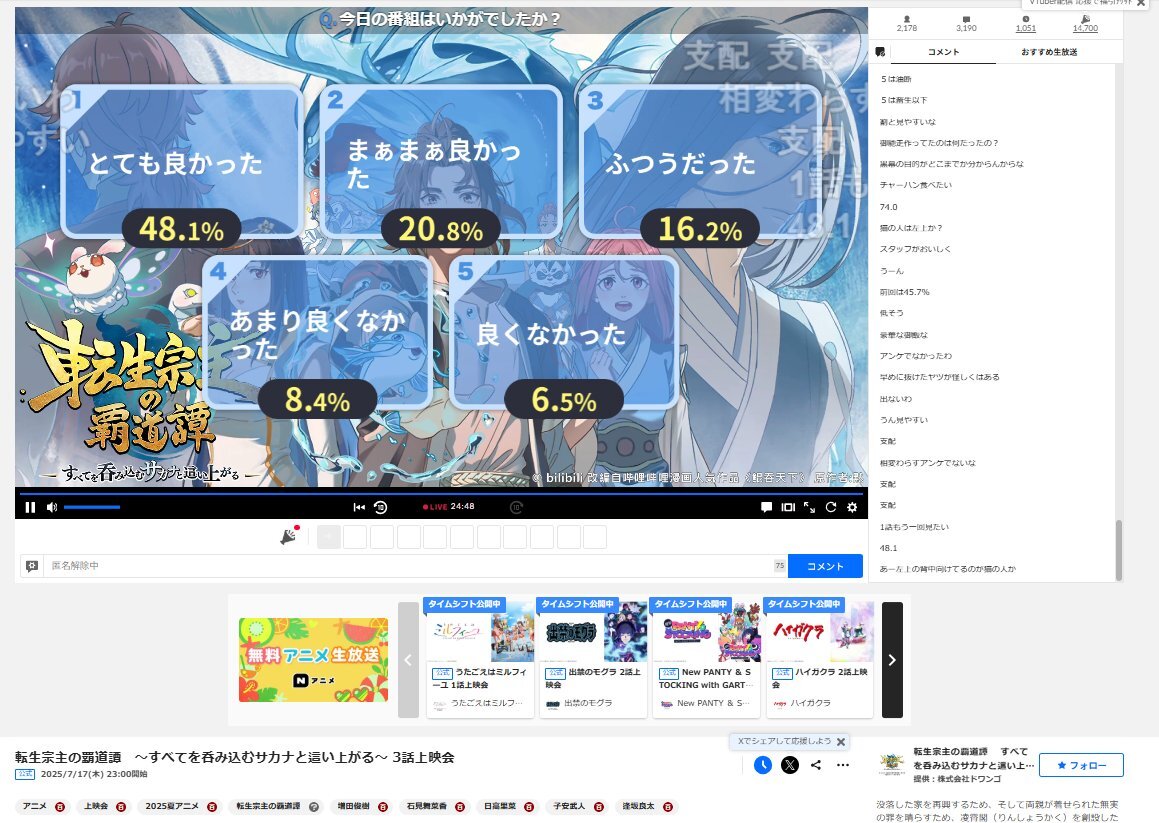Open the three-dot more menu

[x=843, y=765]
